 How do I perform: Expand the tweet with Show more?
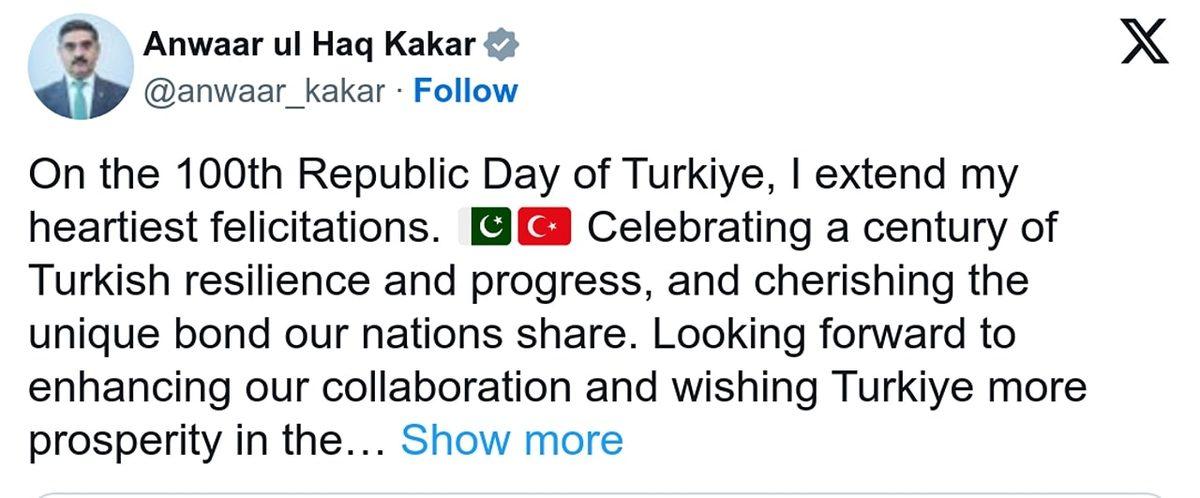[511, 440]
